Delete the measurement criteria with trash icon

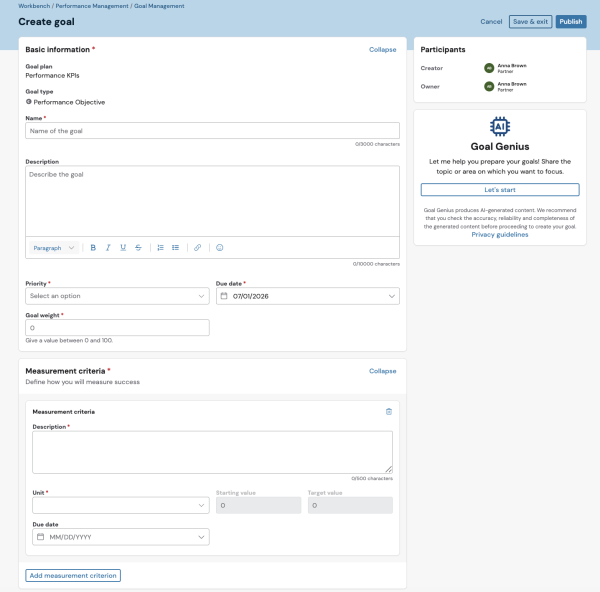pos(389,411)
